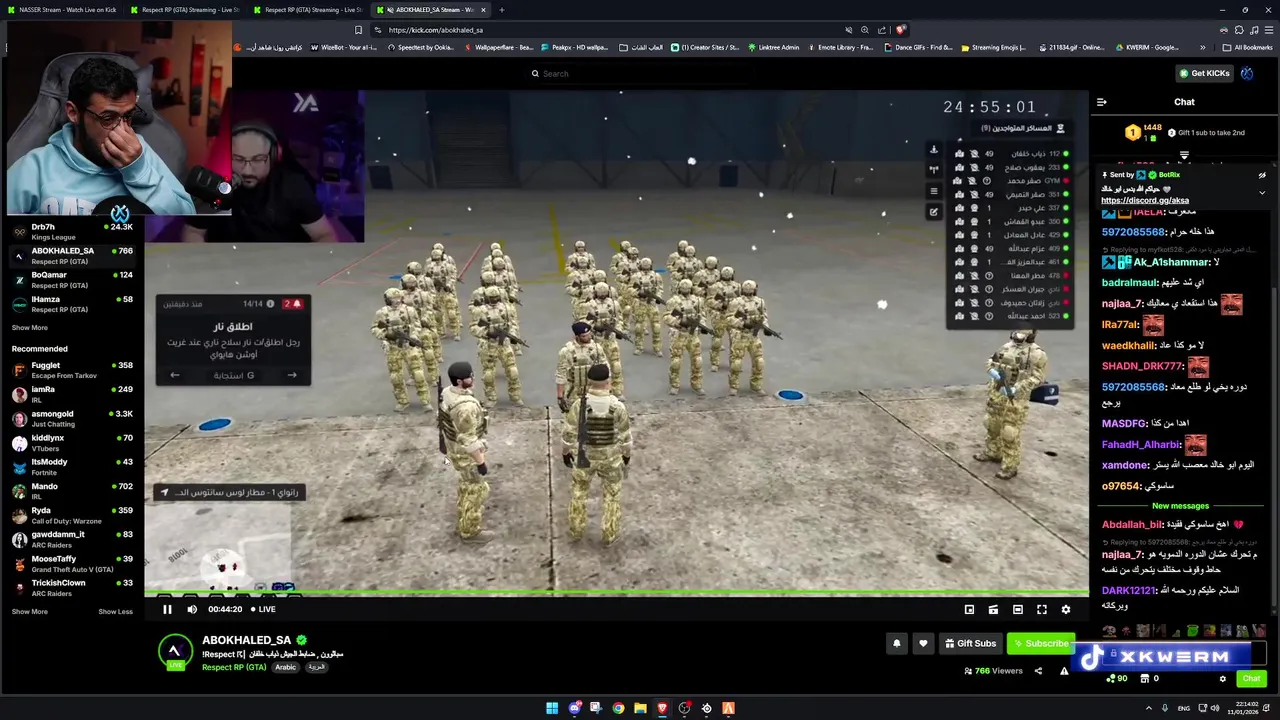Click bookmark this page icon
Viewport: 1280px width, 720px height.
(x=358, y=30)
